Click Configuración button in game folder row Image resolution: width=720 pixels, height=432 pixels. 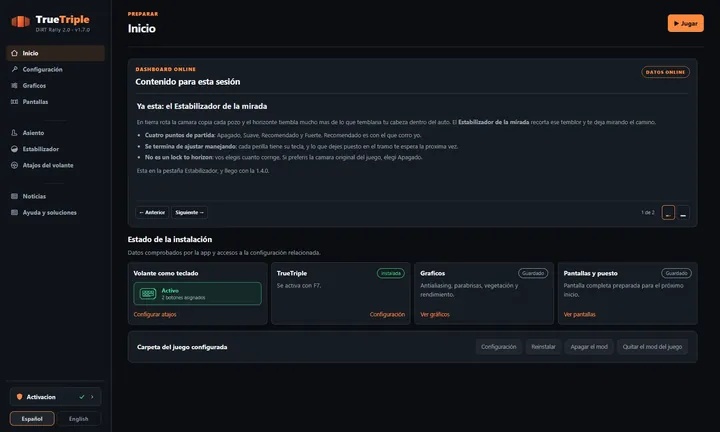point(499,347)
